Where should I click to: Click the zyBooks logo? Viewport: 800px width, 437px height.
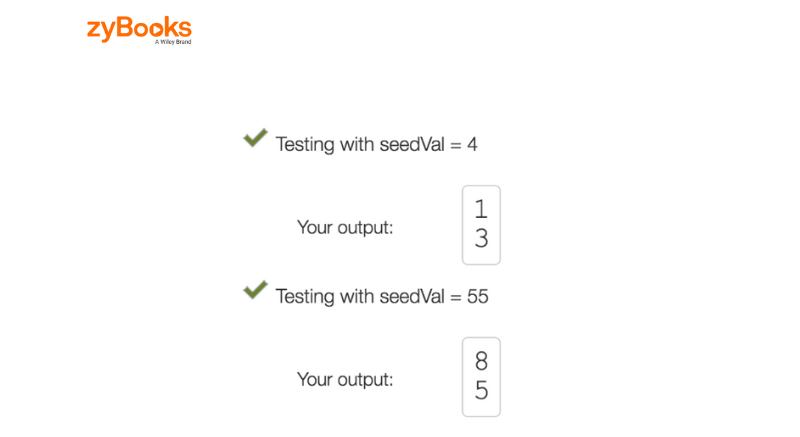pos(139,29)
